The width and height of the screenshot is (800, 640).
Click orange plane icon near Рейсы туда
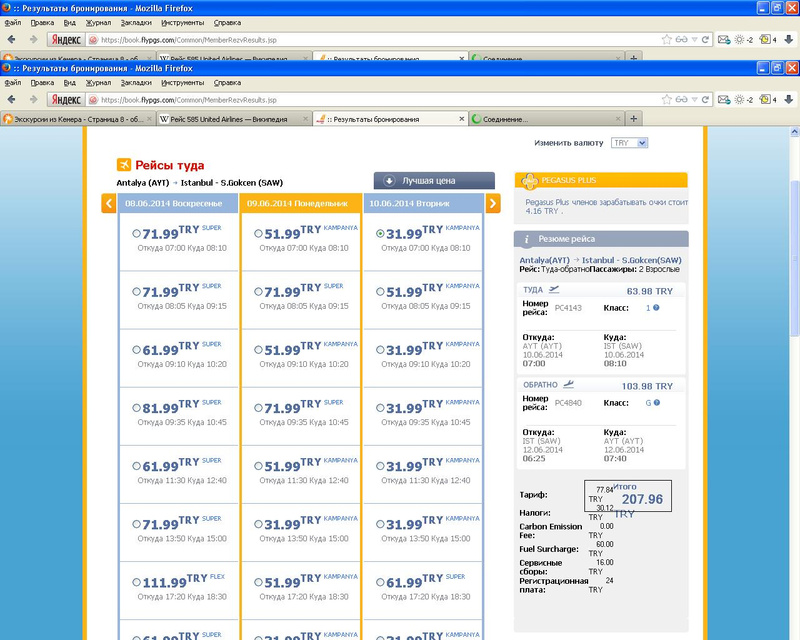[125, 165]
